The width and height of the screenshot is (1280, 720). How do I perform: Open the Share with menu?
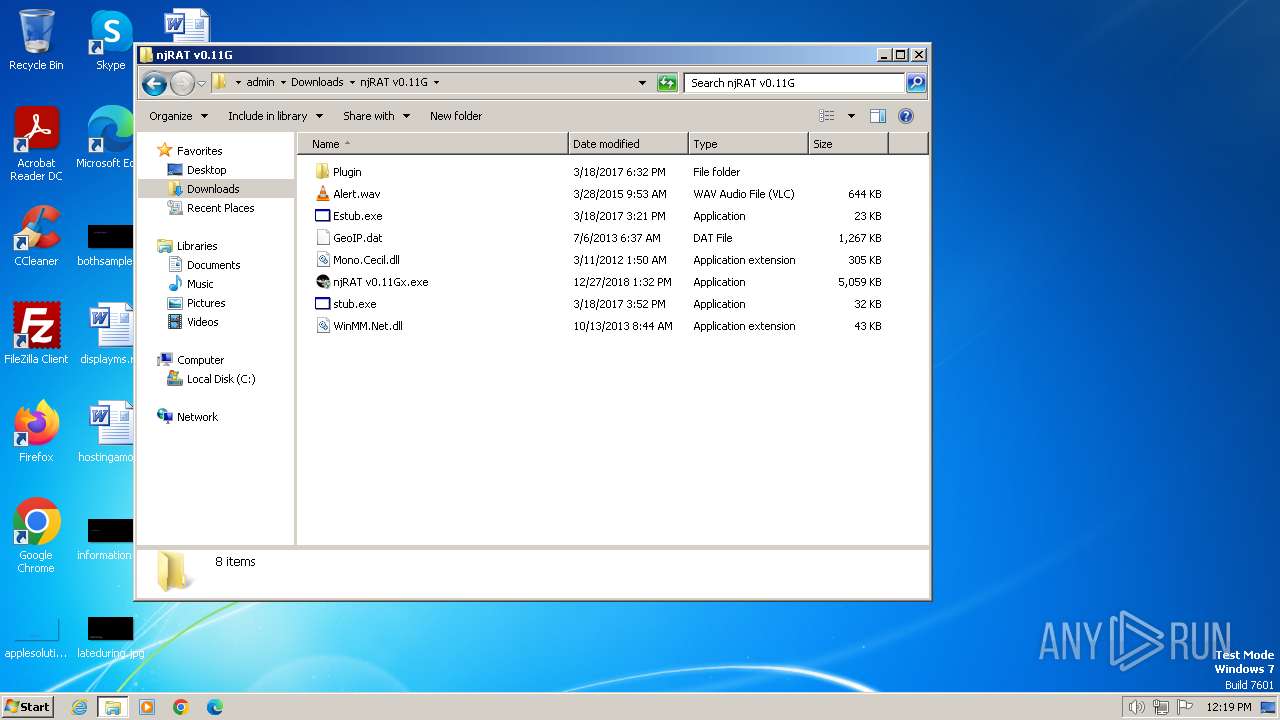tap(376, 116)
